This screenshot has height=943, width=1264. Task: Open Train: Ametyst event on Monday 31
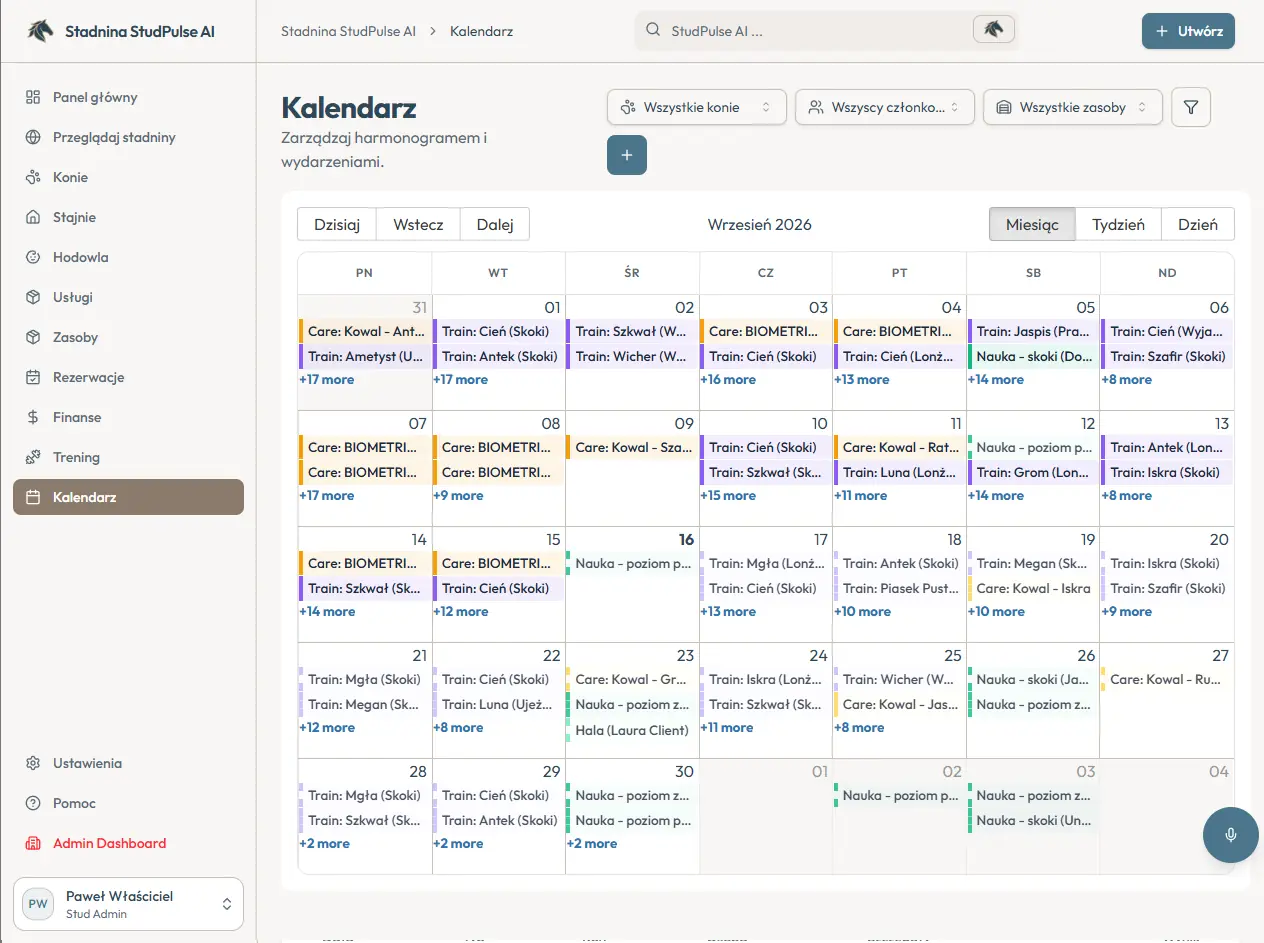click(365, 356)
